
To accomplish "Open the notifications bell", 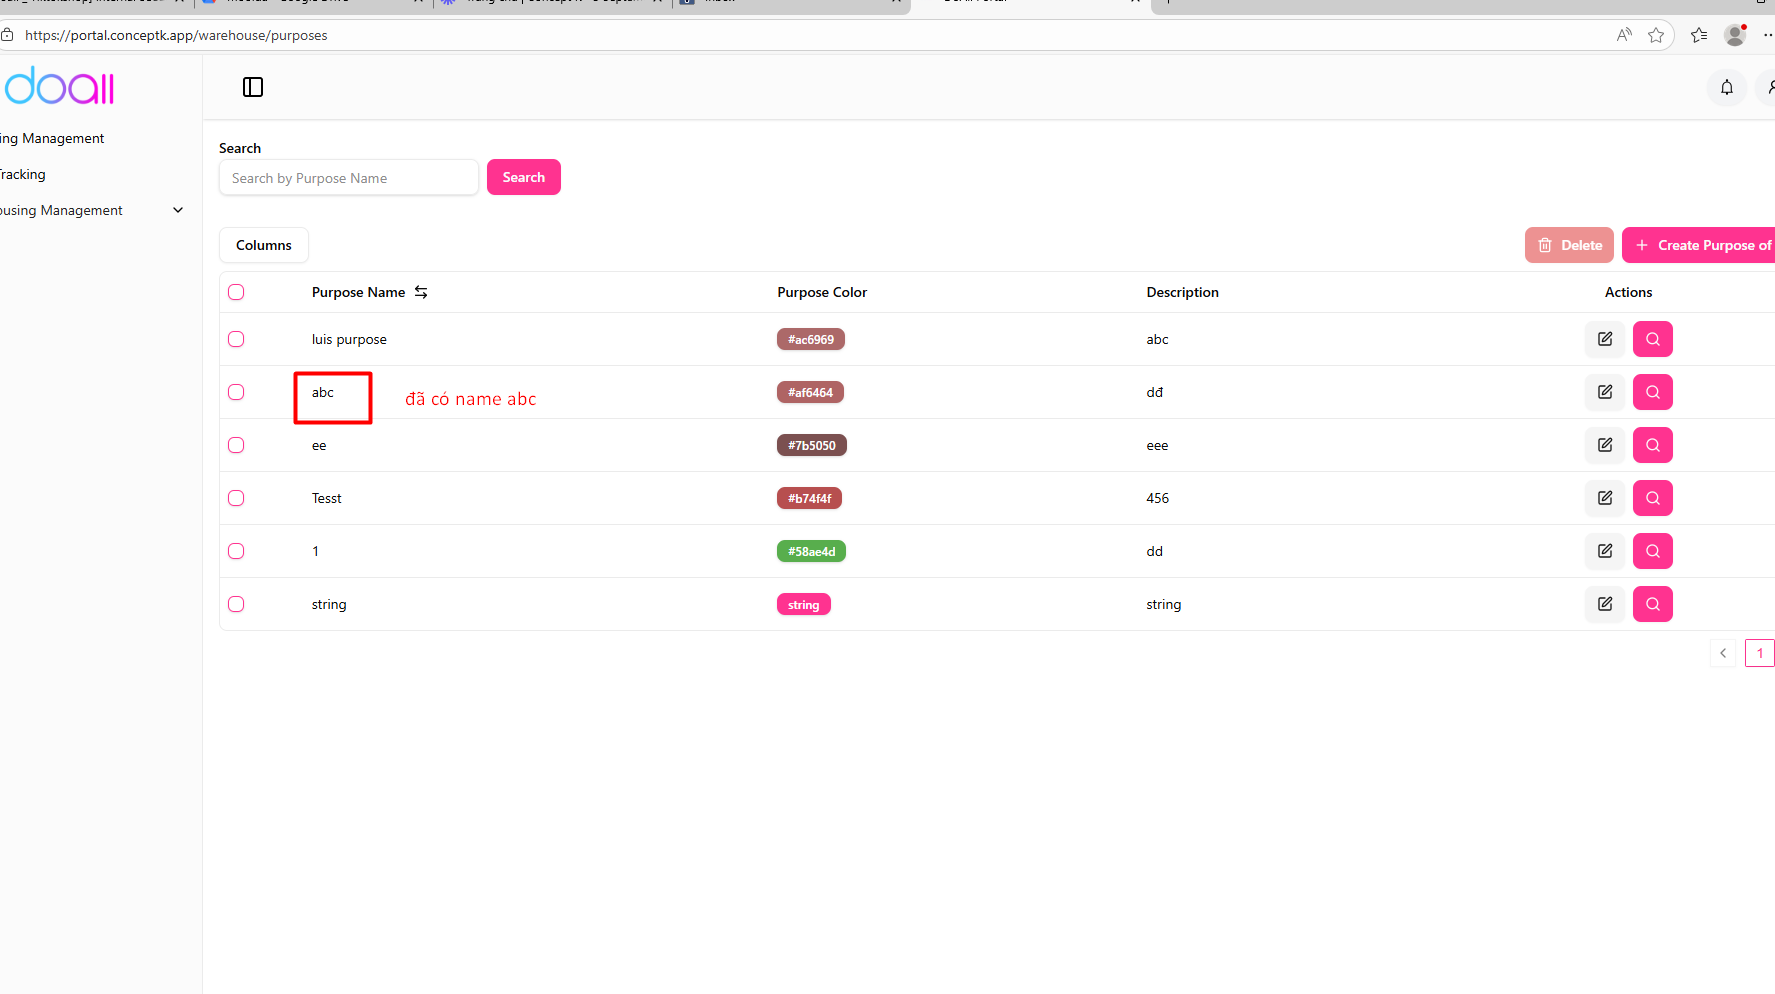I will [1726, 88].
